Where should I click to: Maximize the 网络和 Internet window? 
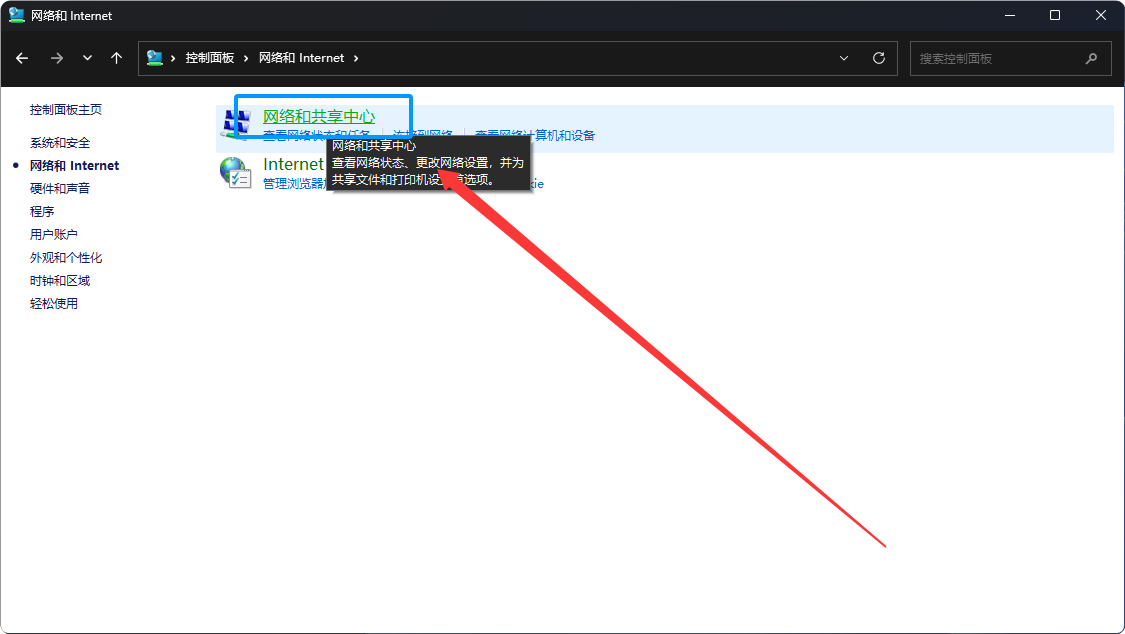click(x=1055, y=15)
